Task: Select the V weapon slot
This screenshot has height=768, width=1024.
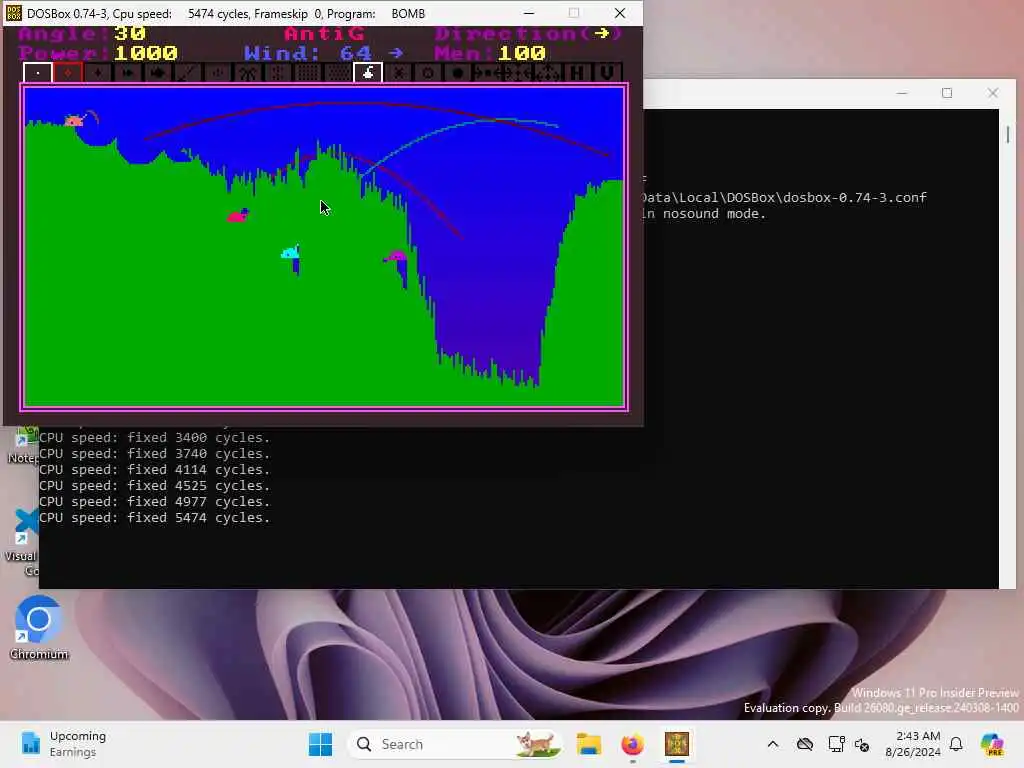Action: pos(607,72)
